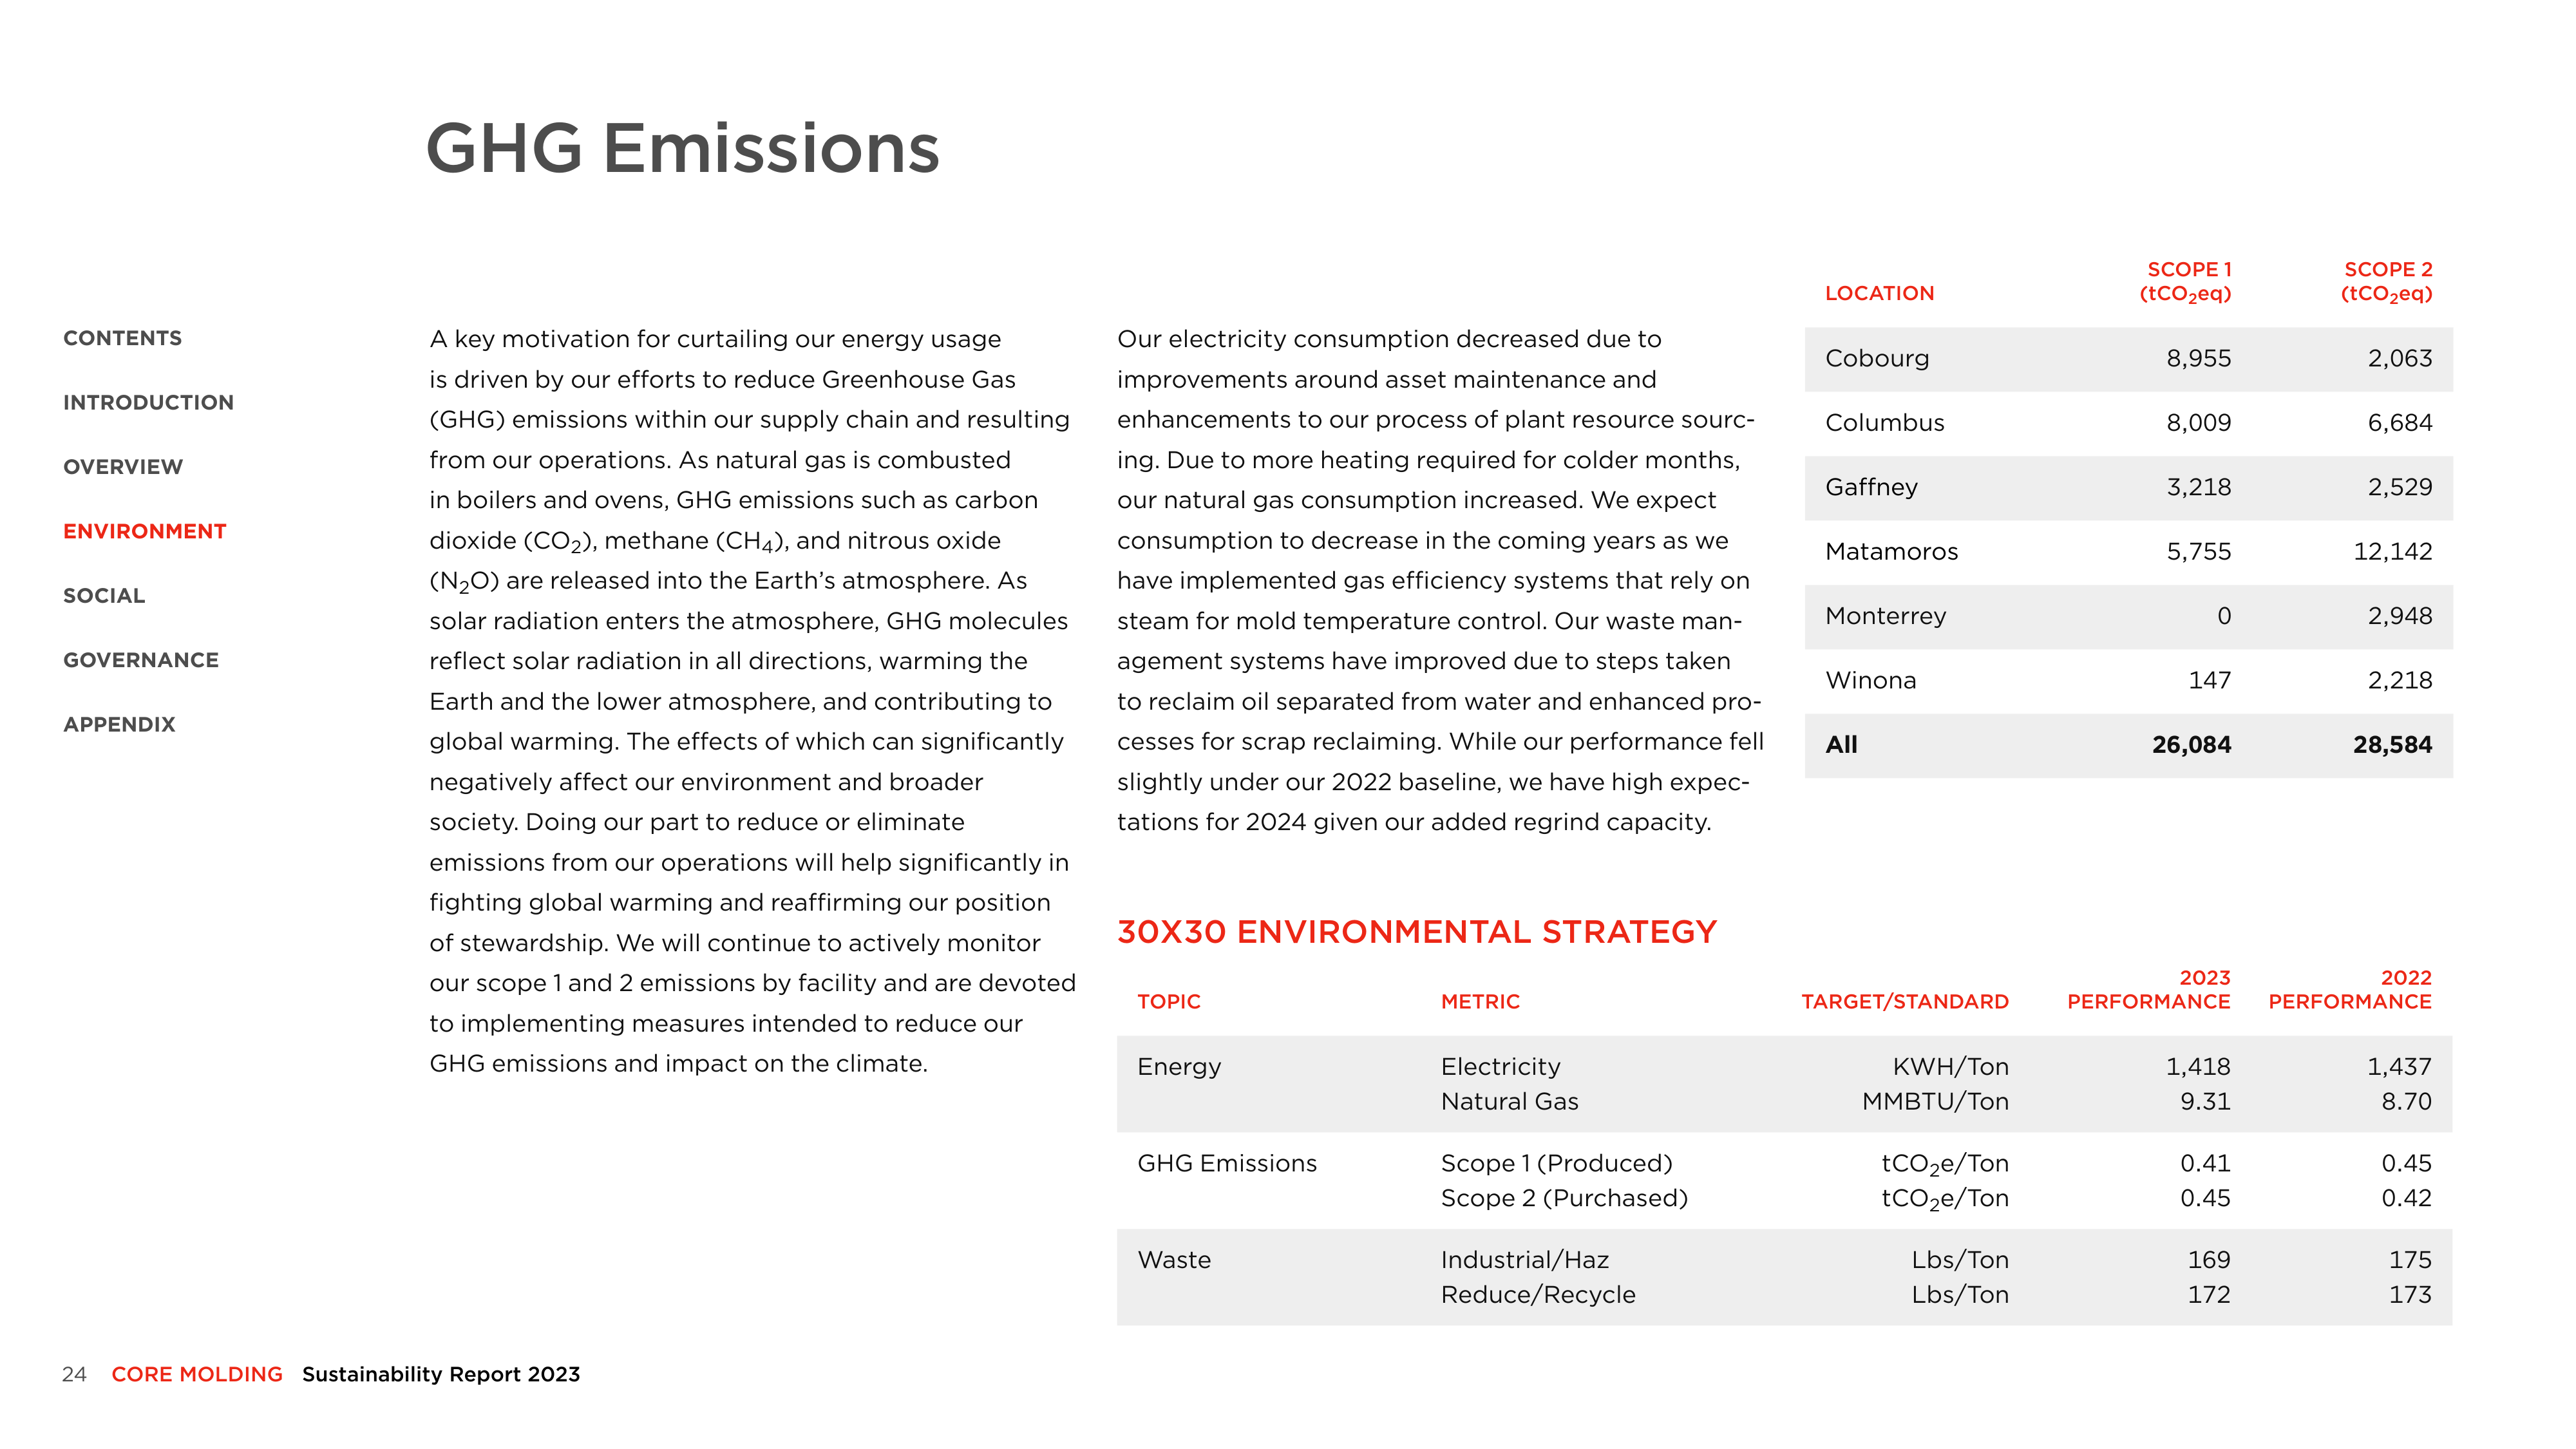Select the LOCATION column header
Image resolution: width=2576 pixels, height=1449 pixels.
tap(1879, 293)
